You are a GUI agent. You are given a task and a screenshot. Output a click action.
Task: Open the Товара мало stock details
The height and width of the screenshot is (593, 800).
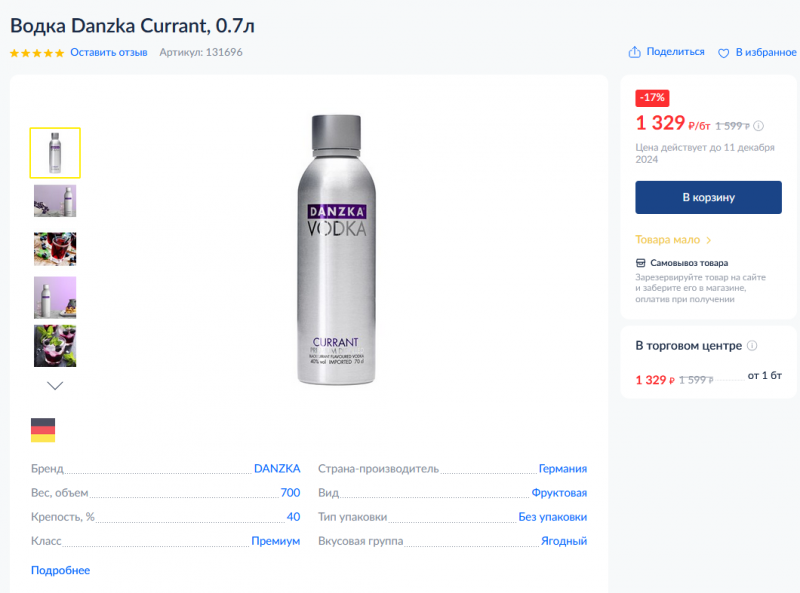click(x=673, y=240)
